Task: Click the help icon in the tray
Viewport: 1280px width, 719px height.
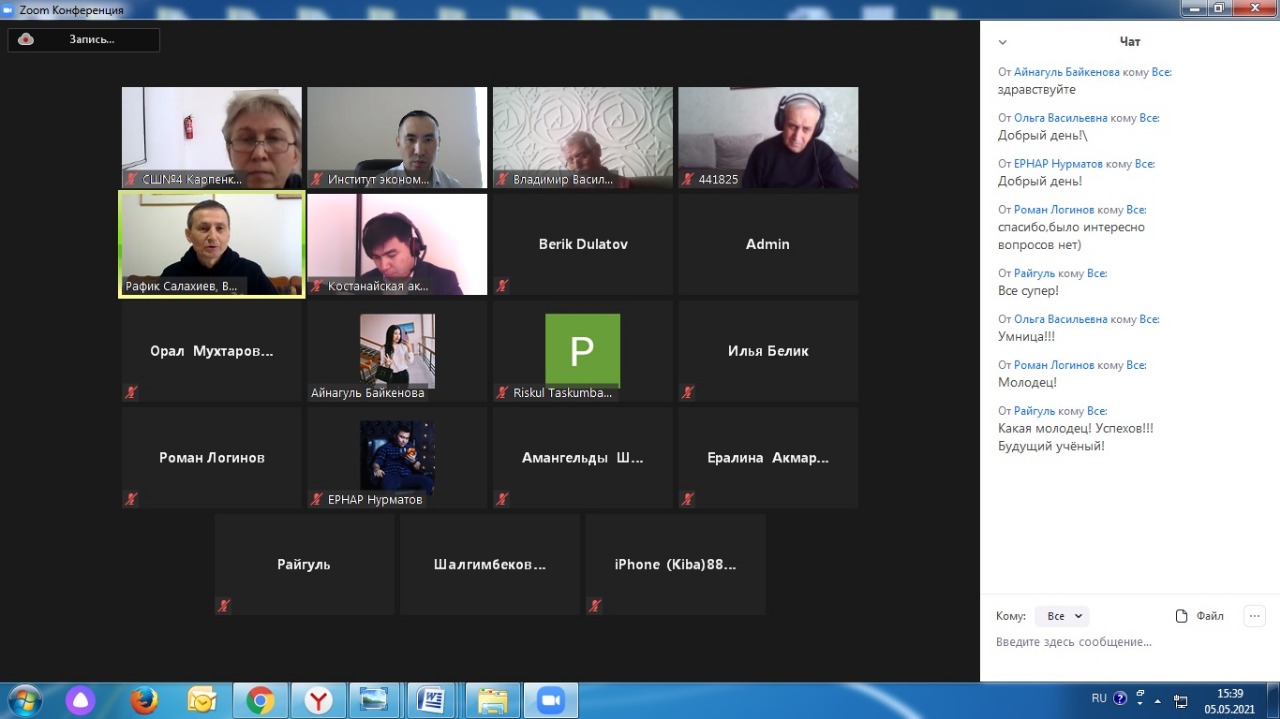Action: (1120, 699)
